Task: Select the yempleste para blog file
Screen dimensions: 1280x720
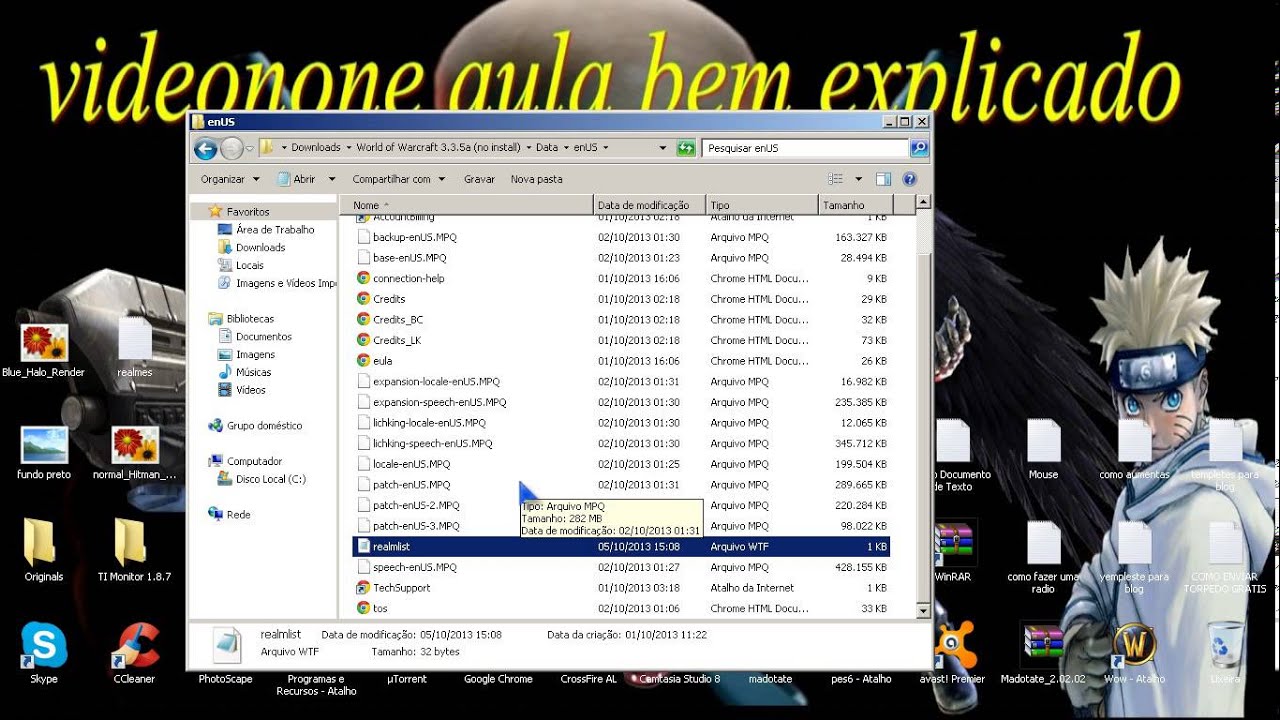Action: click(1134, 557)
